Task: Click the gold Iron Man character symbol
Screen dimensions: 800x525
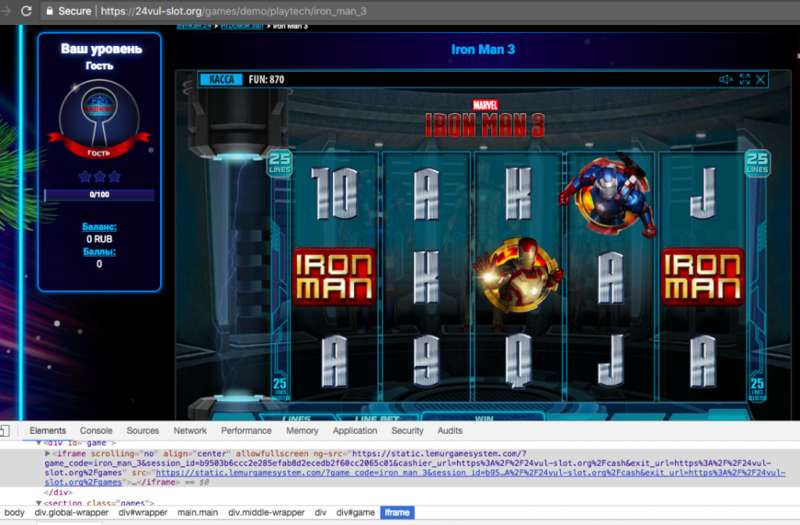Action: point(518,276)
